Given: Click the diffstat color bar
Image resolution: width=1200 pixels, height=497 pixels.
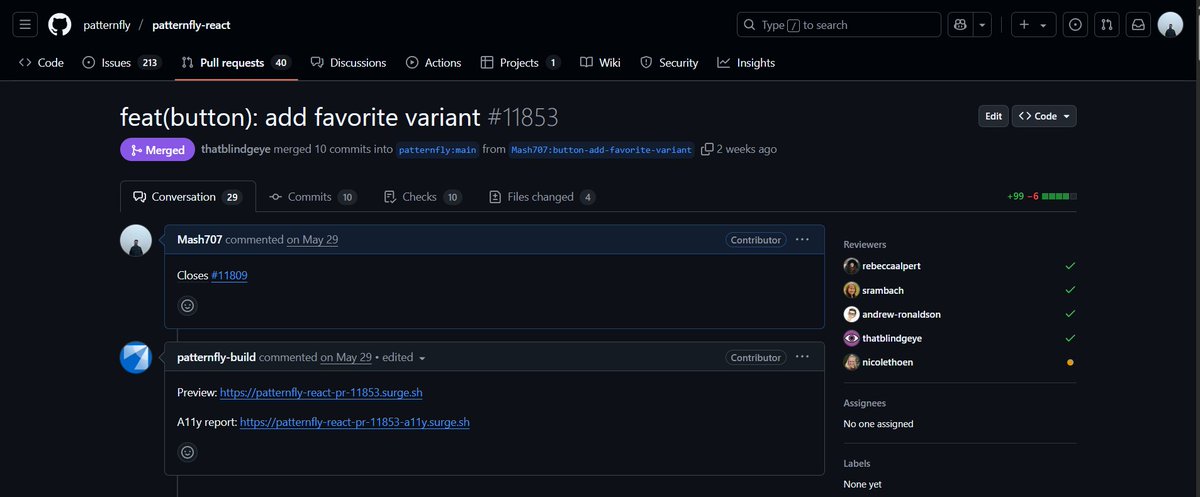Looking at the screenshot, I should [1059, 197].
